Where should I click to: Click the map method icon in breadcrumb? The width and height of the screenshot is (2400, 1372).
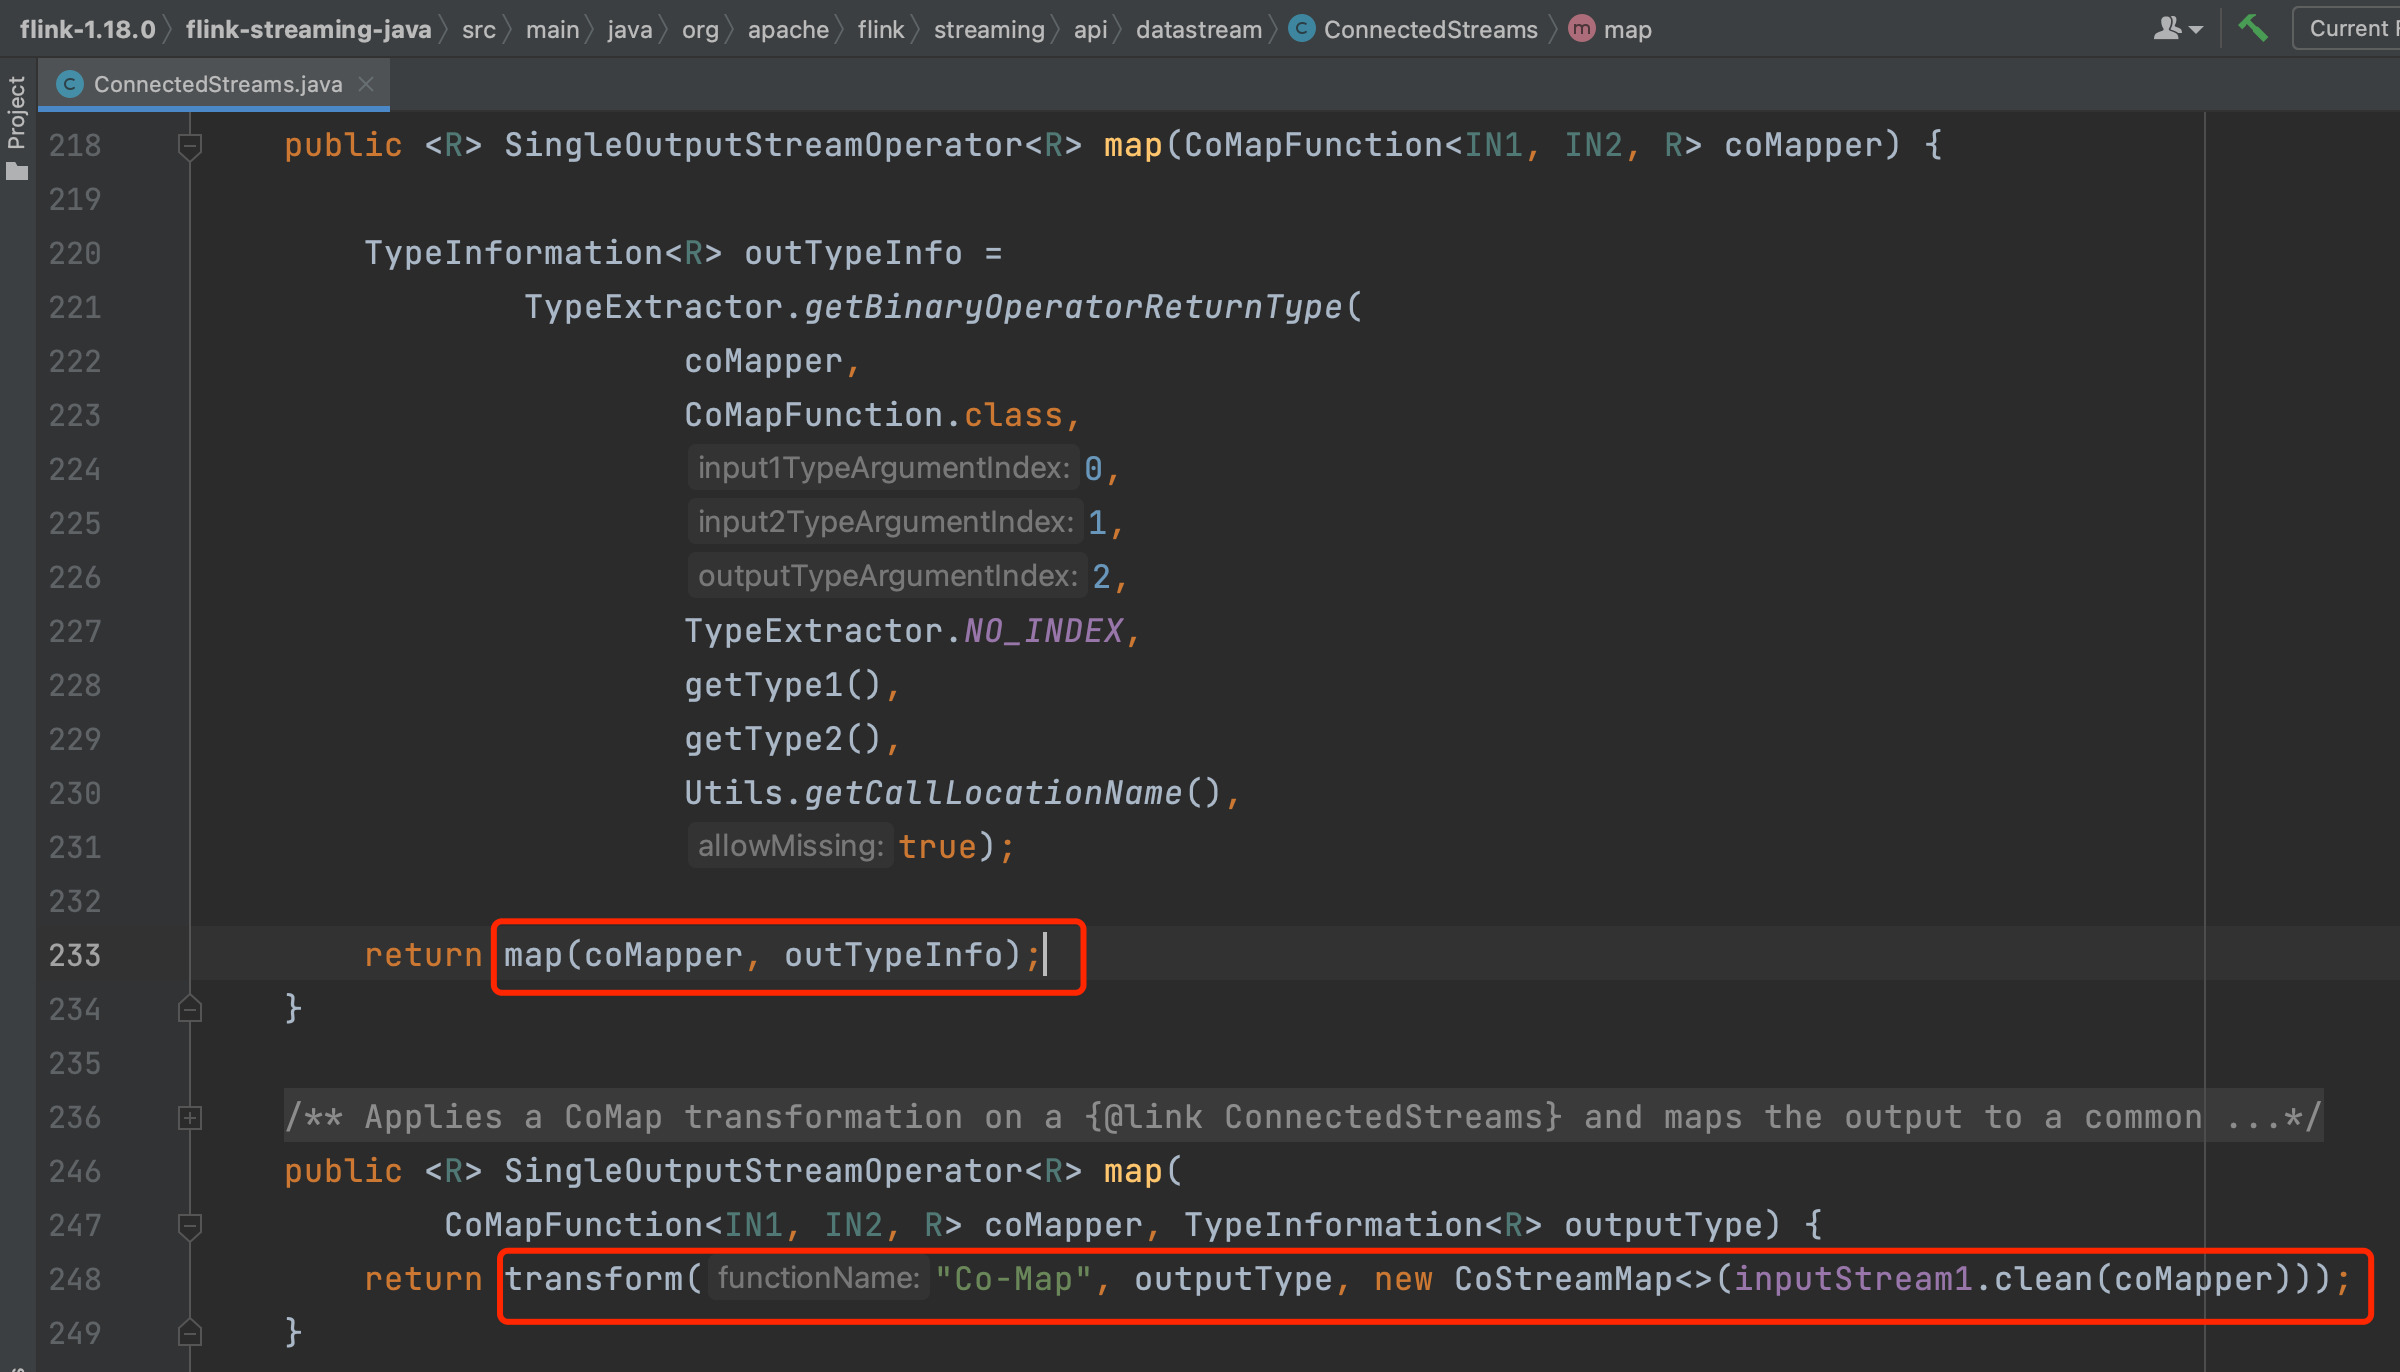click(x=1581, y=29)
